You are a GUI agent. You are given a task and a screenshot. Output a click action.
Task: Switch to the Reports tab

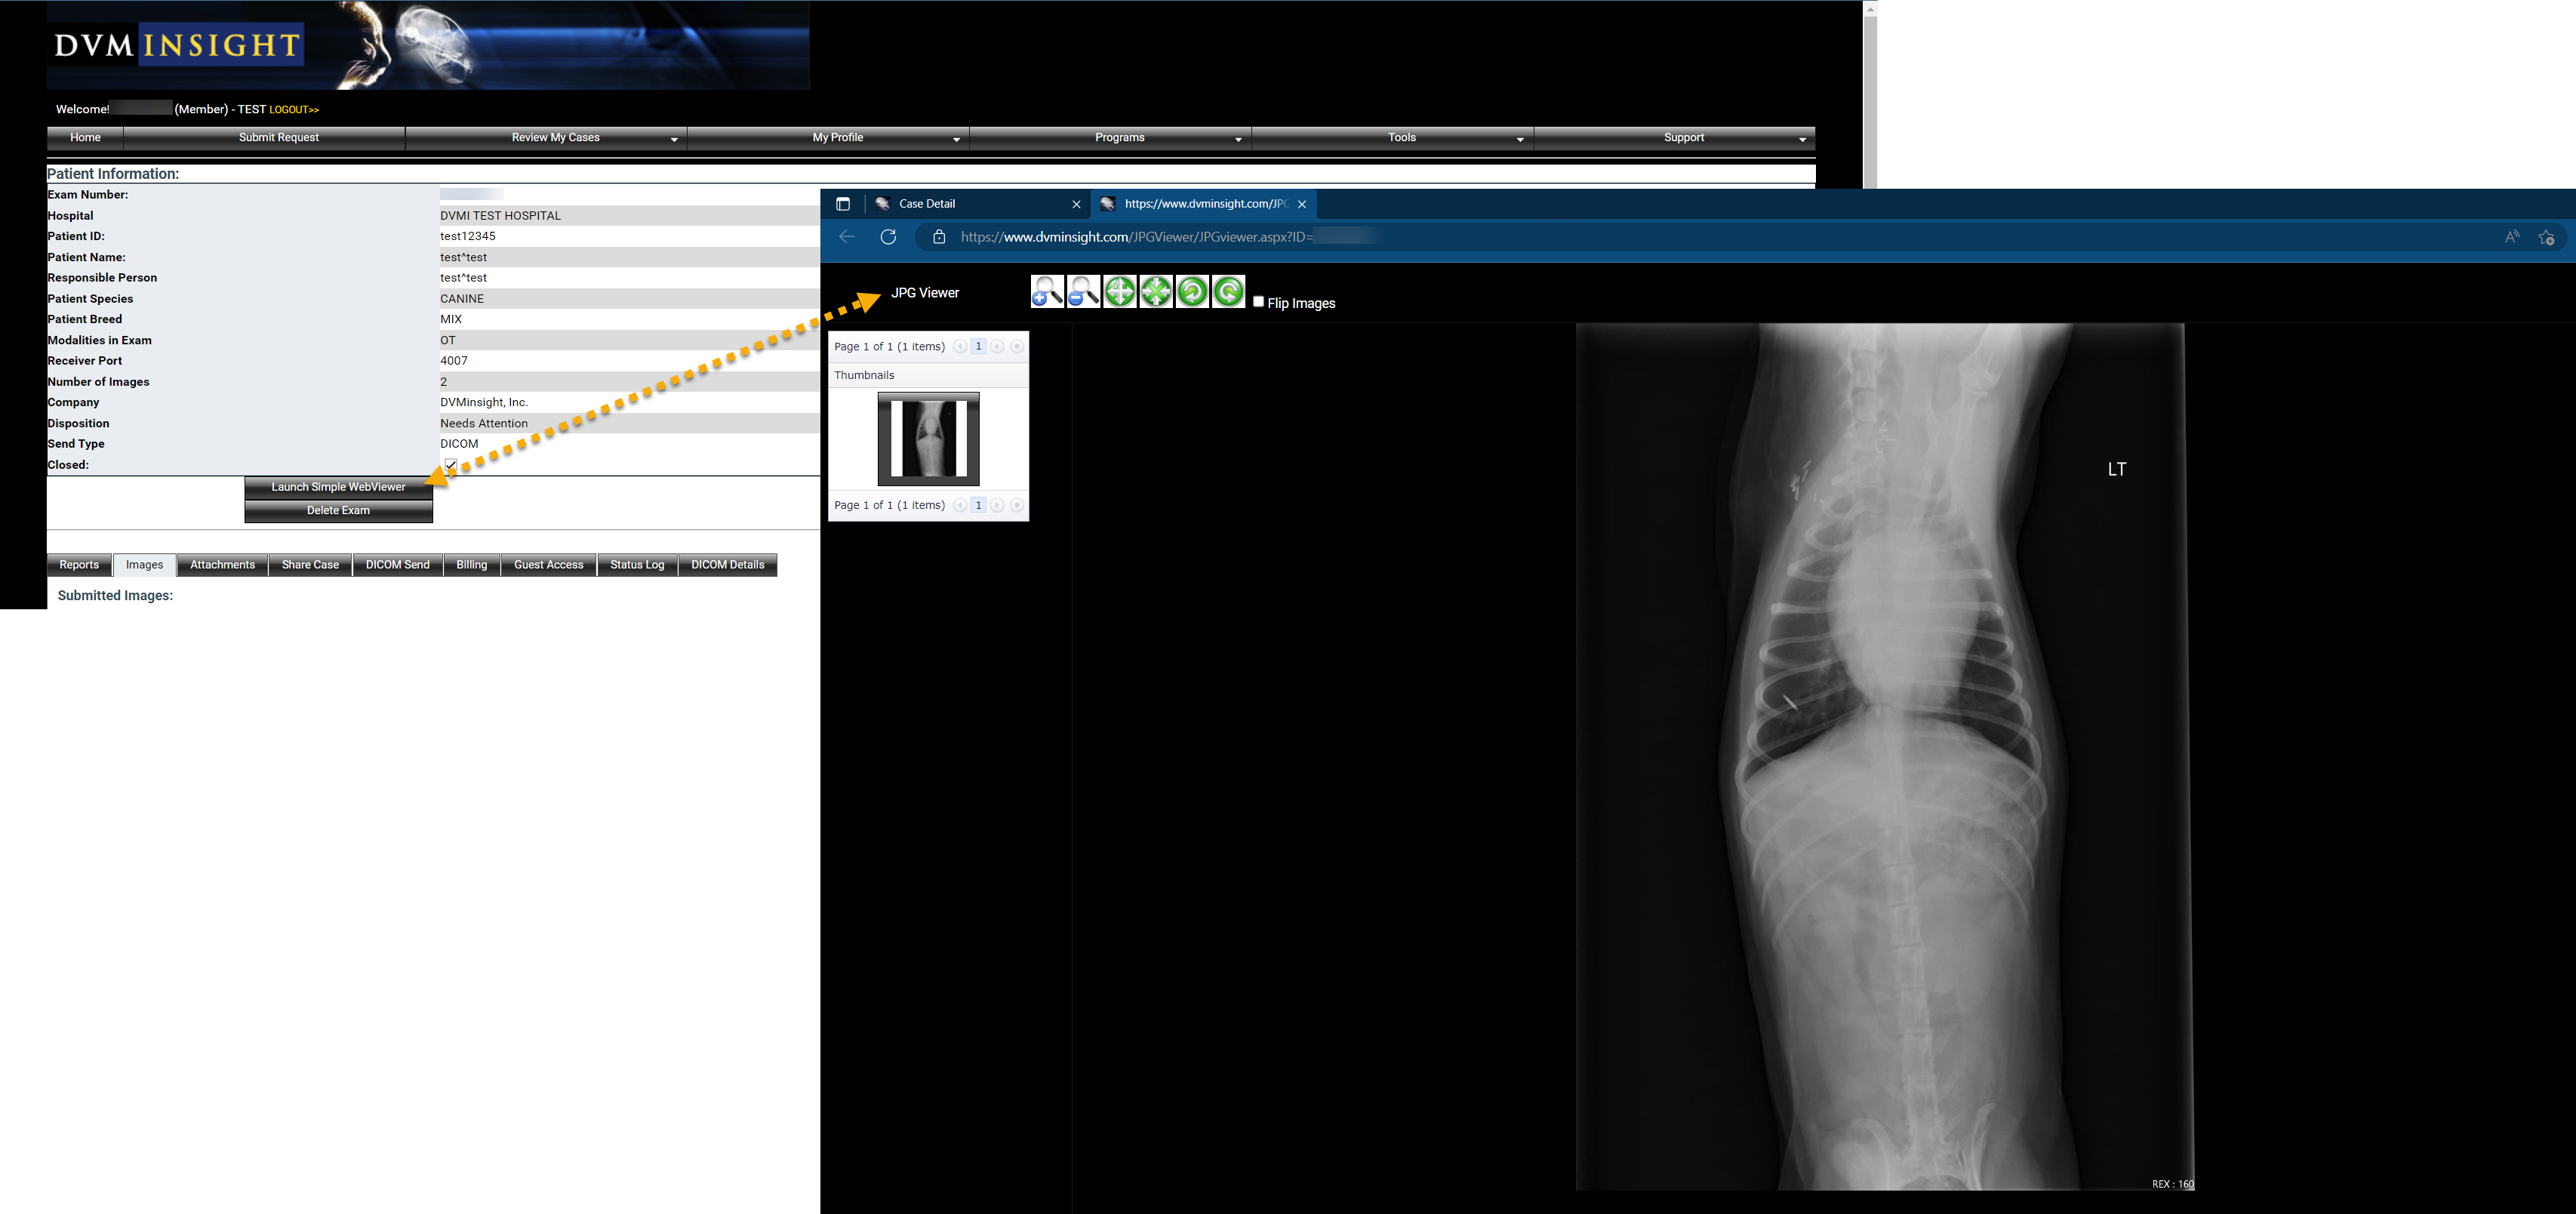click(x=79, y=565)
